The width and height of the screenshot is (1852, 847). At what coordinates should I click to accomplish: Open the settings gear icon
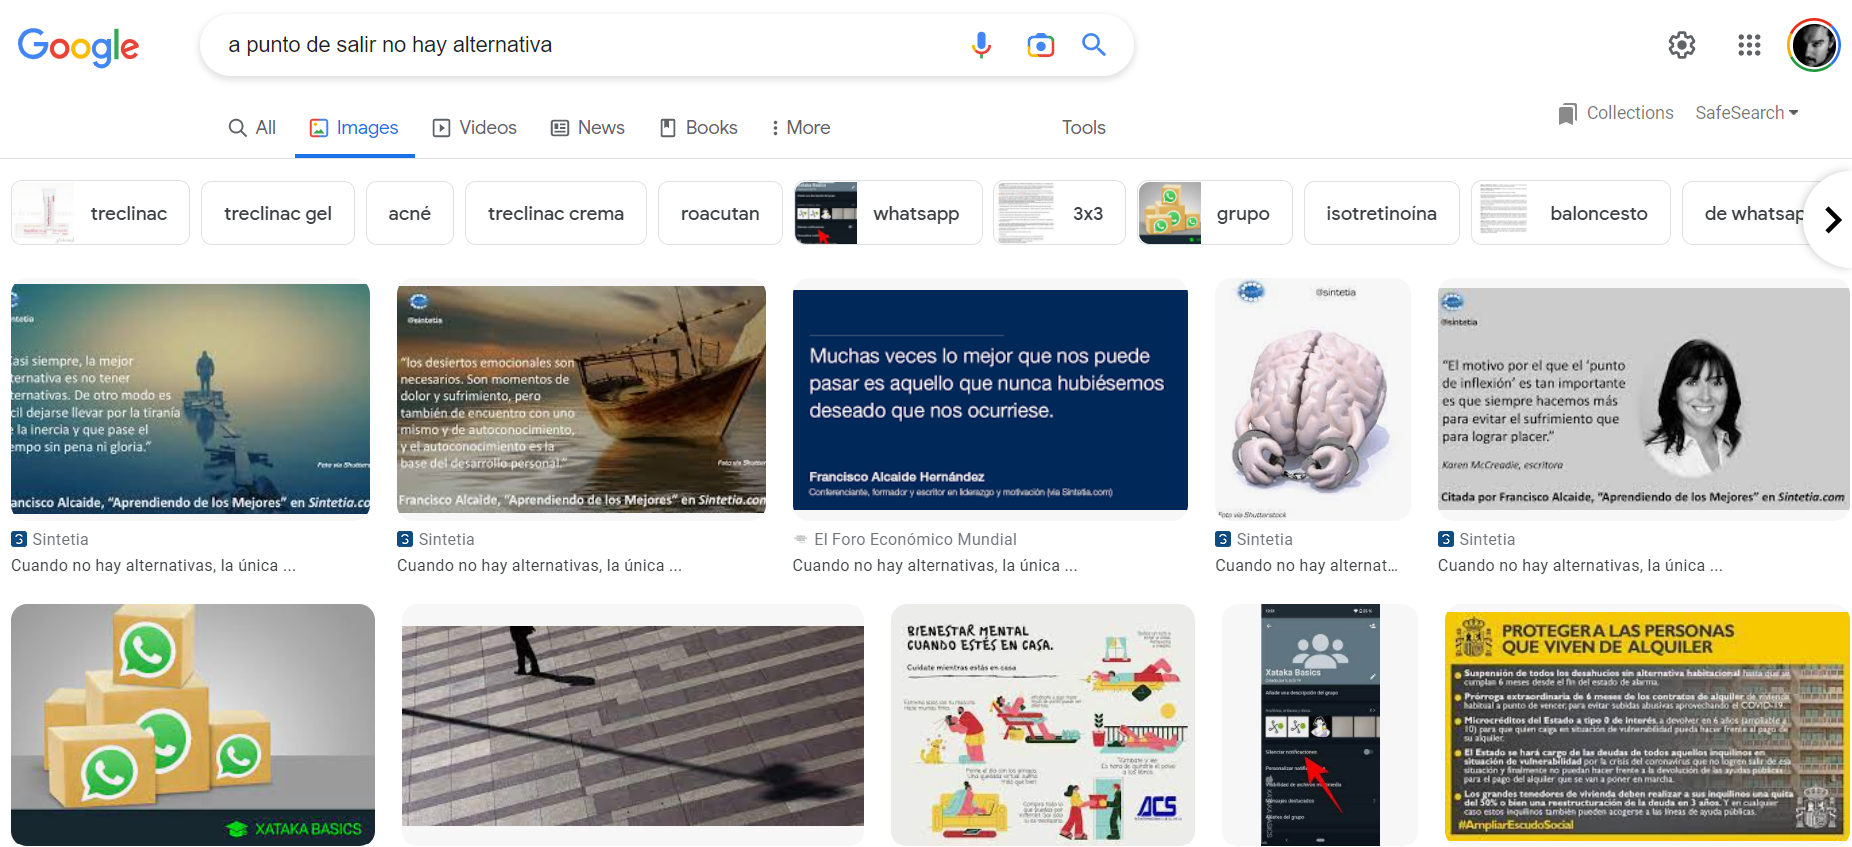[x=1681, y=45]
